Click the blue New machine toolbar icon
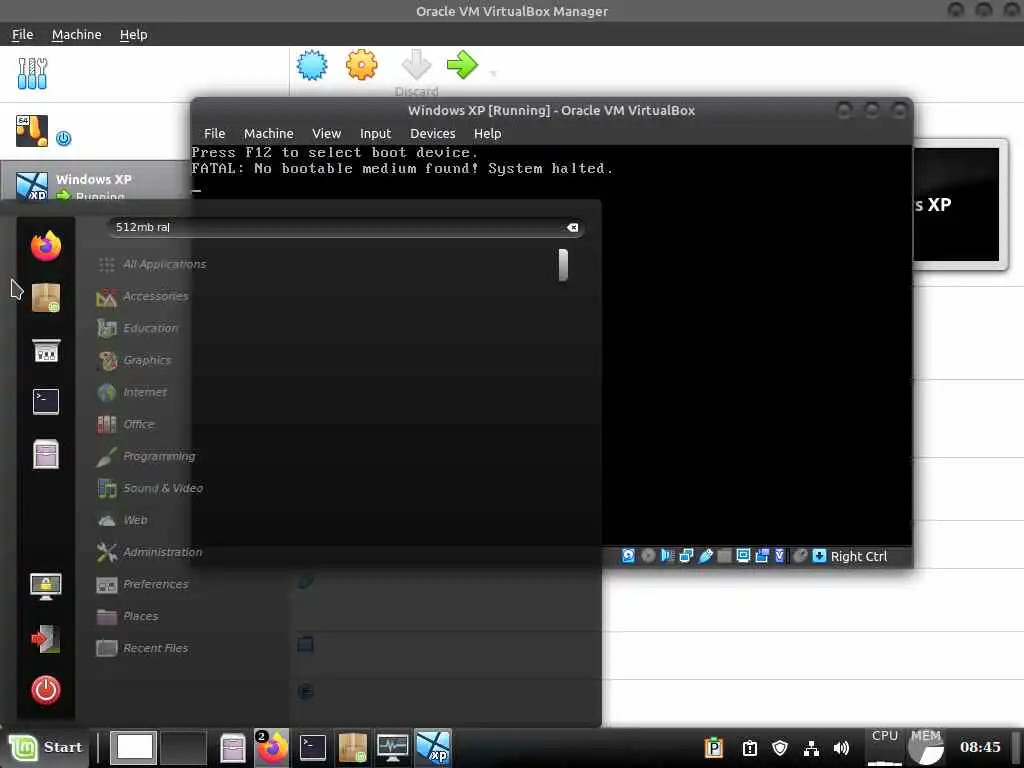This screenshot has height=768, width=1024. [x=312, y=65]
